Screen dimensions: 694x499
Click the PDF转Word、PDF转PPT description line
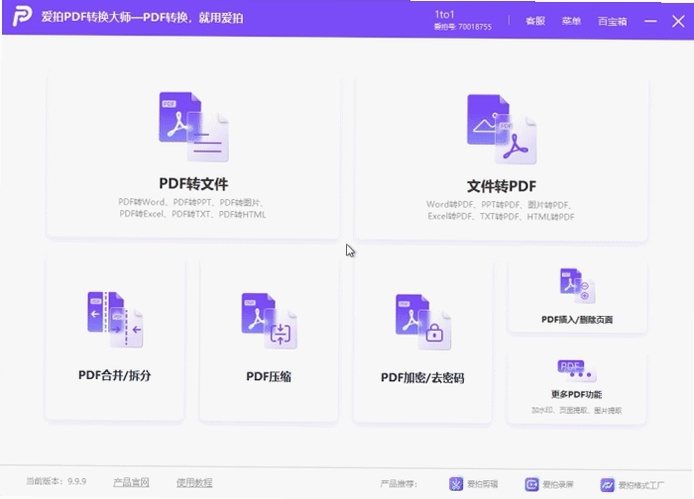[x=192, y=202]
